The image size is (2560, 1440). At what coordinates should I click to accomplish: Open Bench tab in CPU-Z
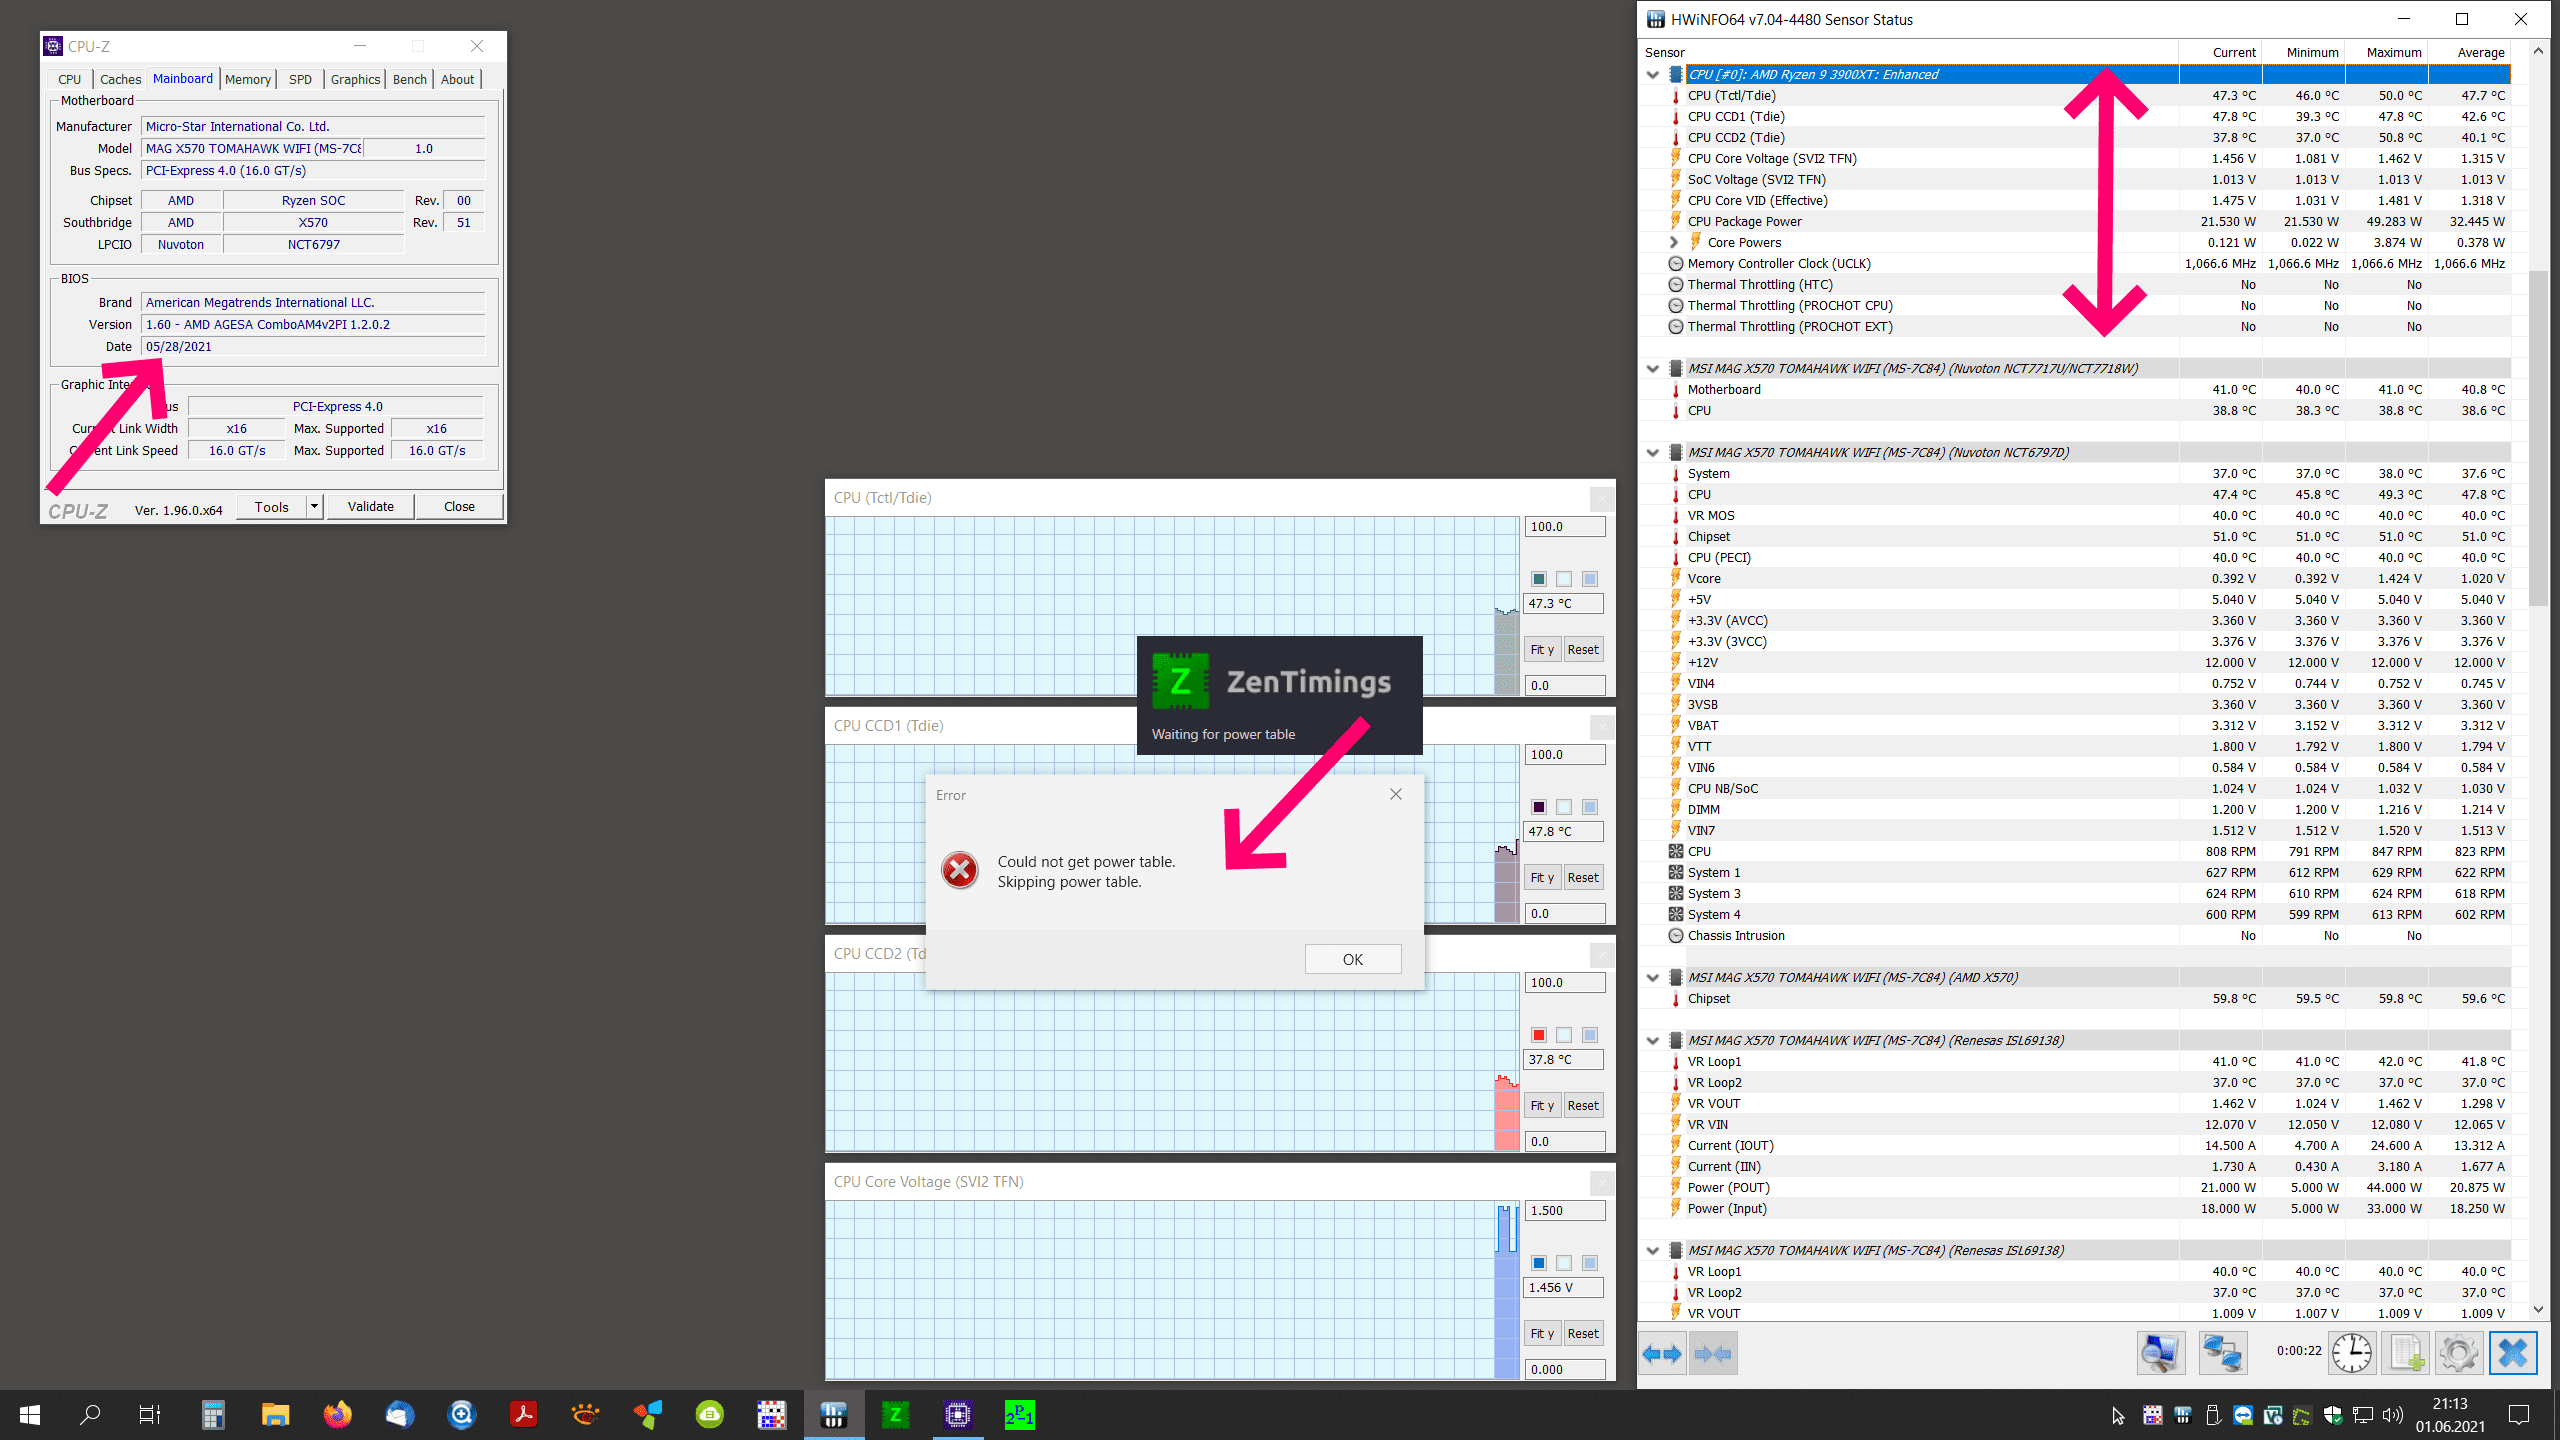coord(410,79)
